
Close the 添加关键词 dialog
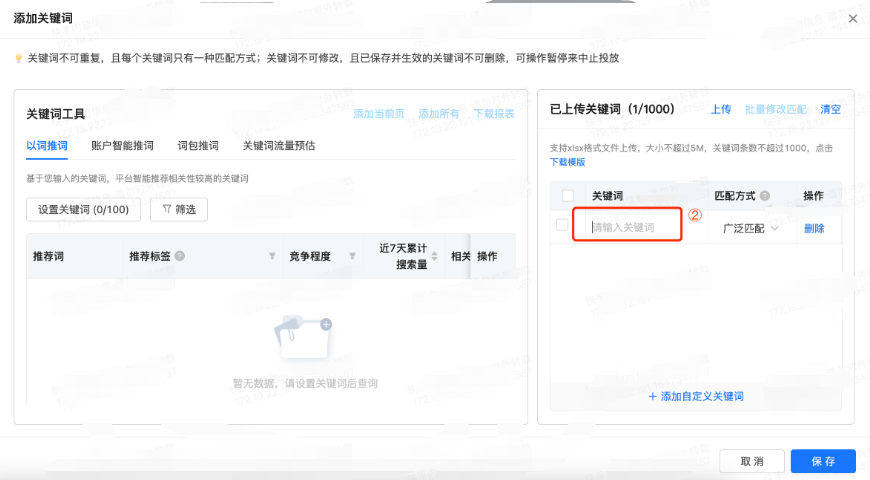point(853,18)
